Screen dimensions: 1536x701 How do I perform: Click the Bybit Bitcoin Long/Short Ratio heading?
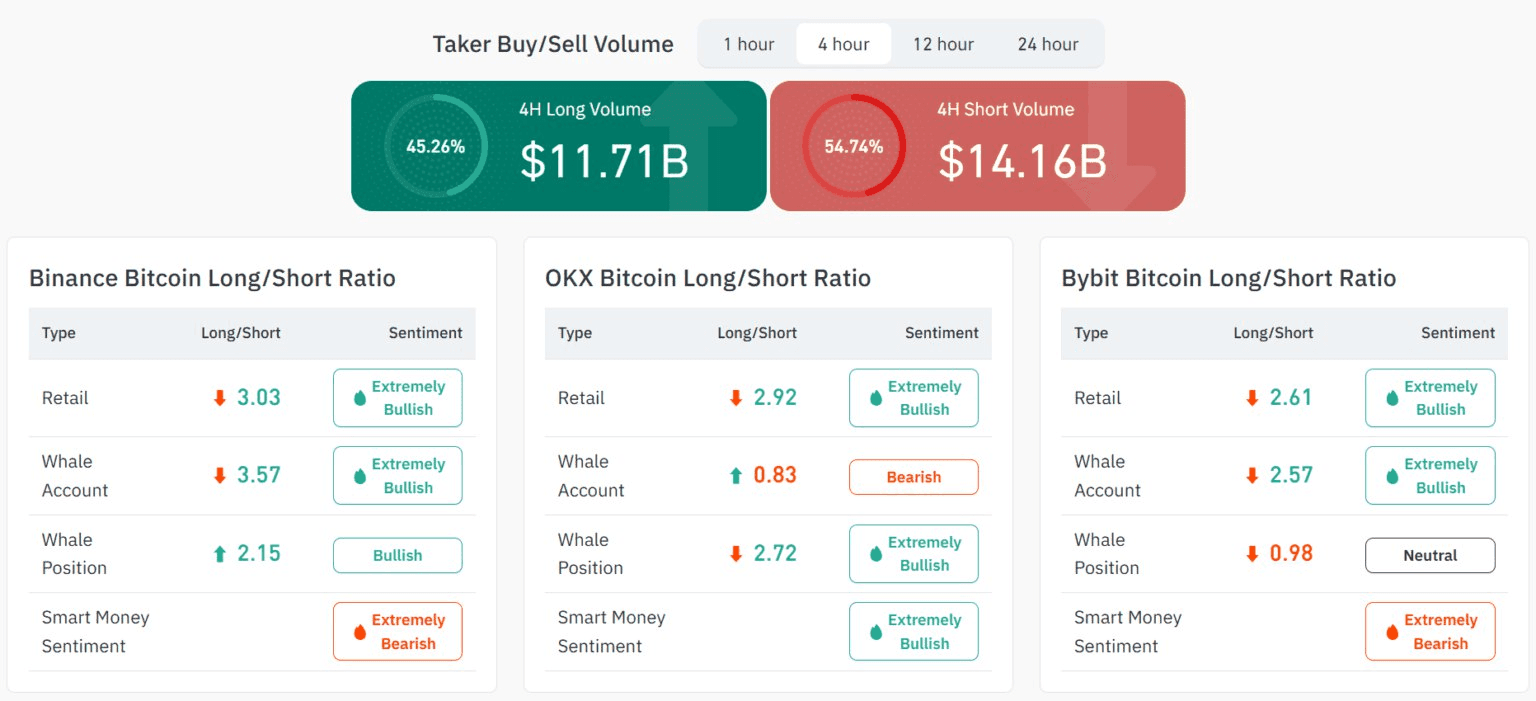pos(1228,278)
